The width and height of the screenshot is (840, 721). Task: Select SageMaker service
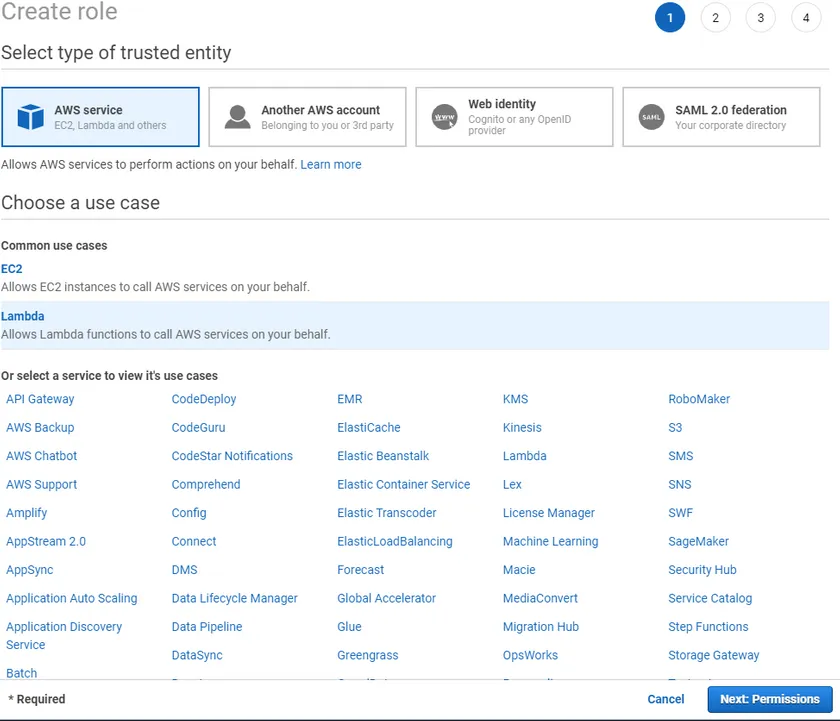click(x=699, y=542)
